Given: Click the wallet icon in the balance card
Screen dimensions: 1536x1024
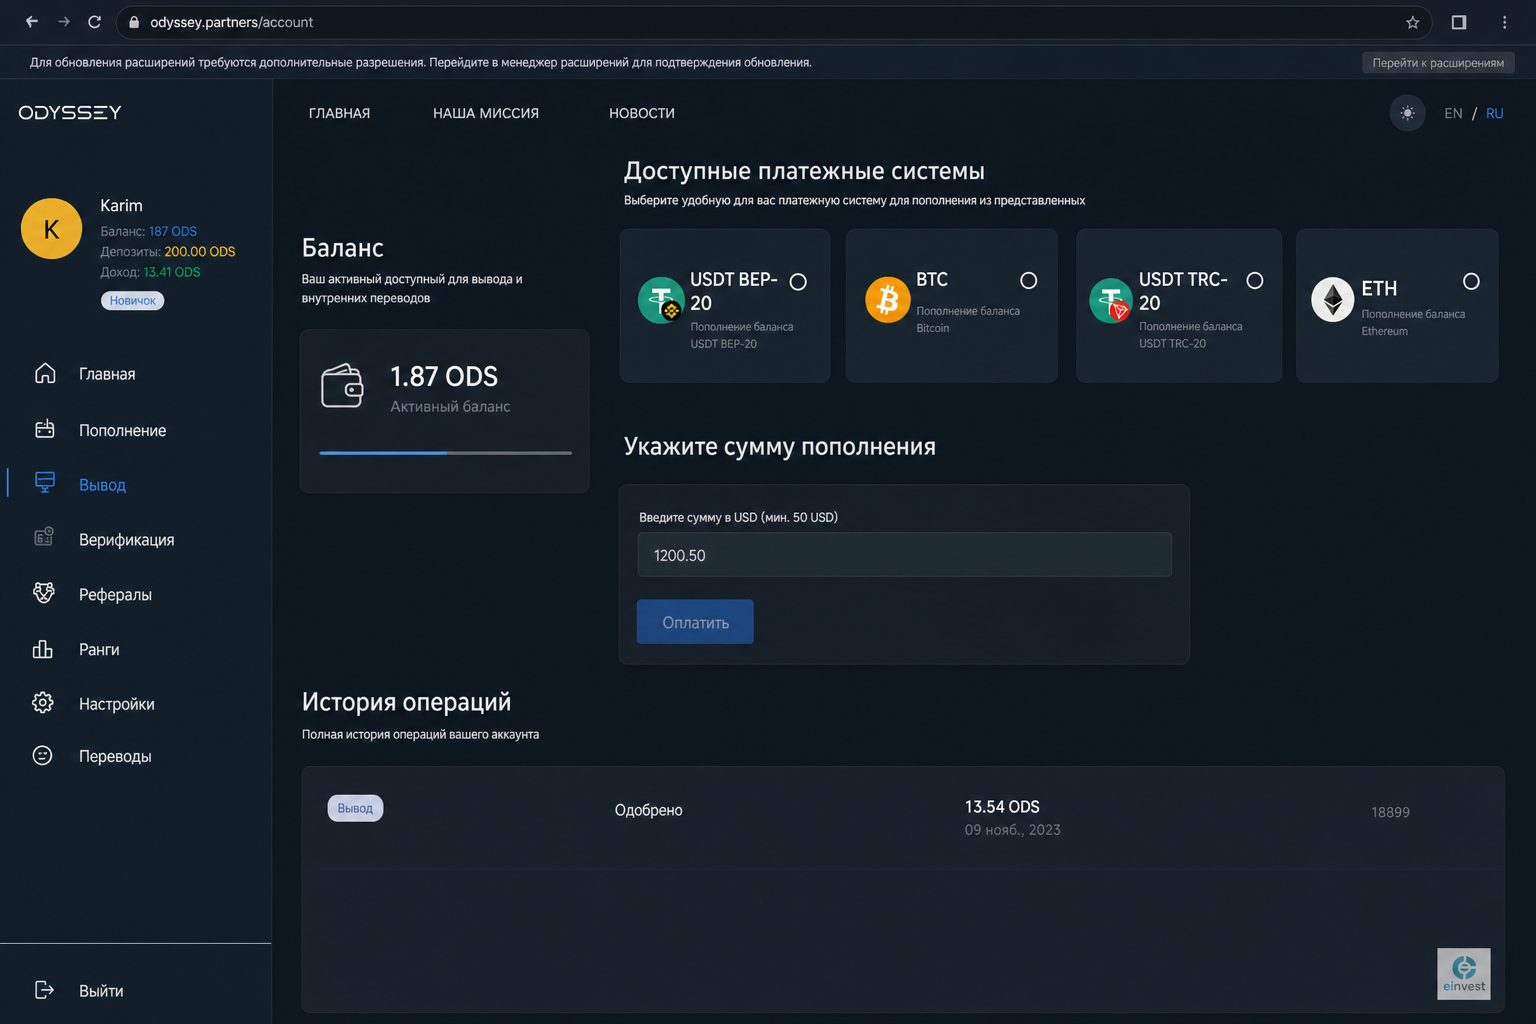Looking at the screenshot, I should 342,386.
